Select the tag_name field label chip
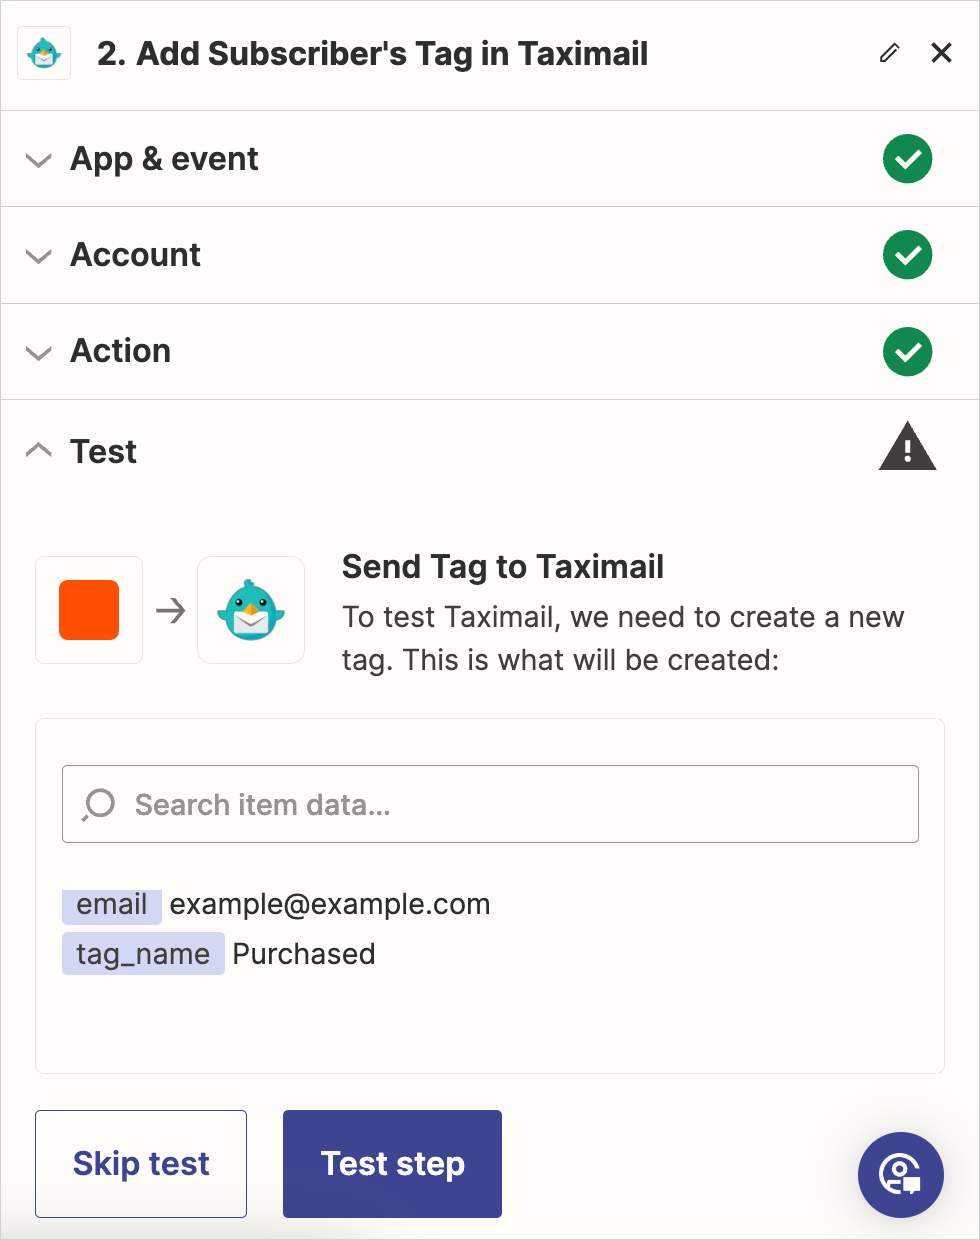Image resolution: width=980 pixels, height=1240 pixels. tap(143, 954)
